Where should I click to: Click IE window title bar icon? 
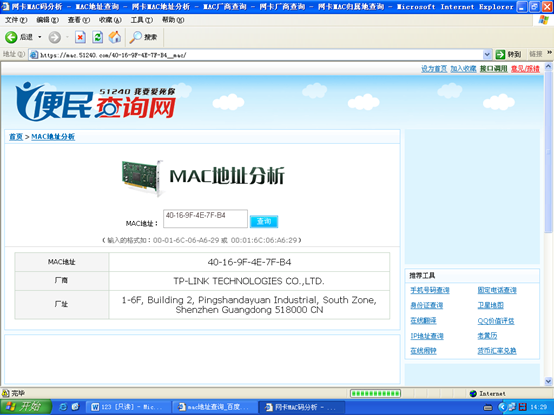pyautogui.click(x=5, y=7)
